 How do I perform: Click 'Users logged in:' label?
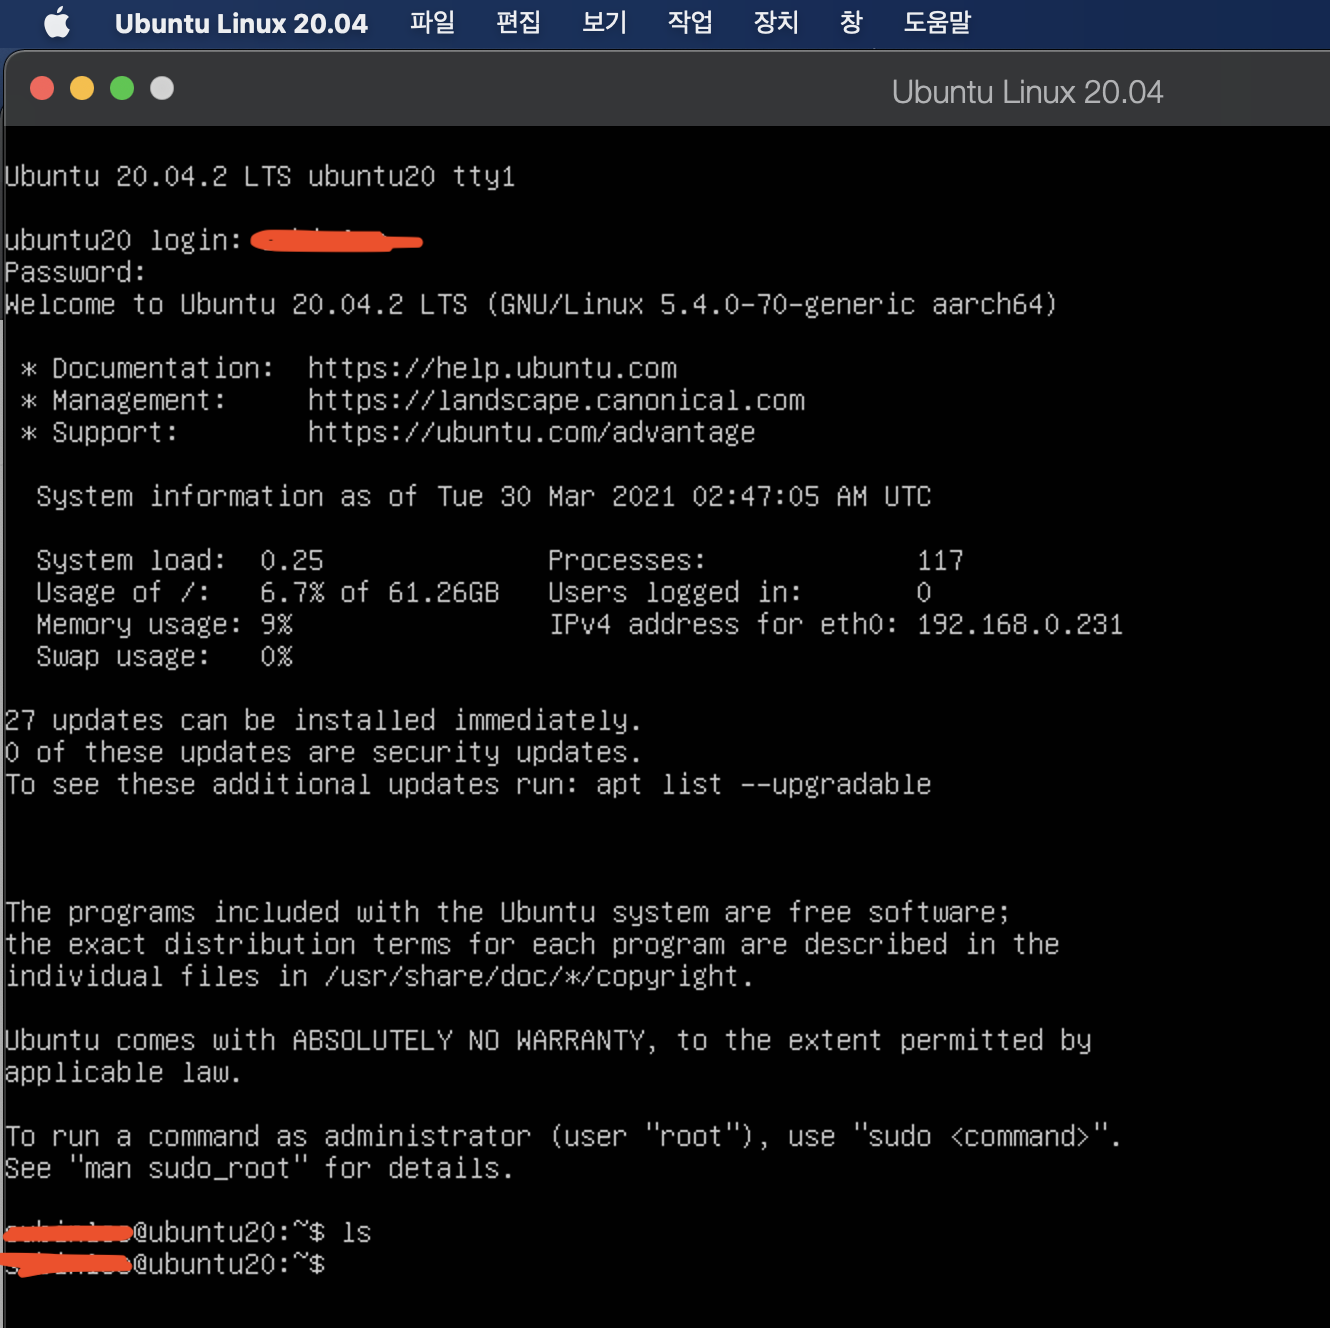(x=675, y=593)
